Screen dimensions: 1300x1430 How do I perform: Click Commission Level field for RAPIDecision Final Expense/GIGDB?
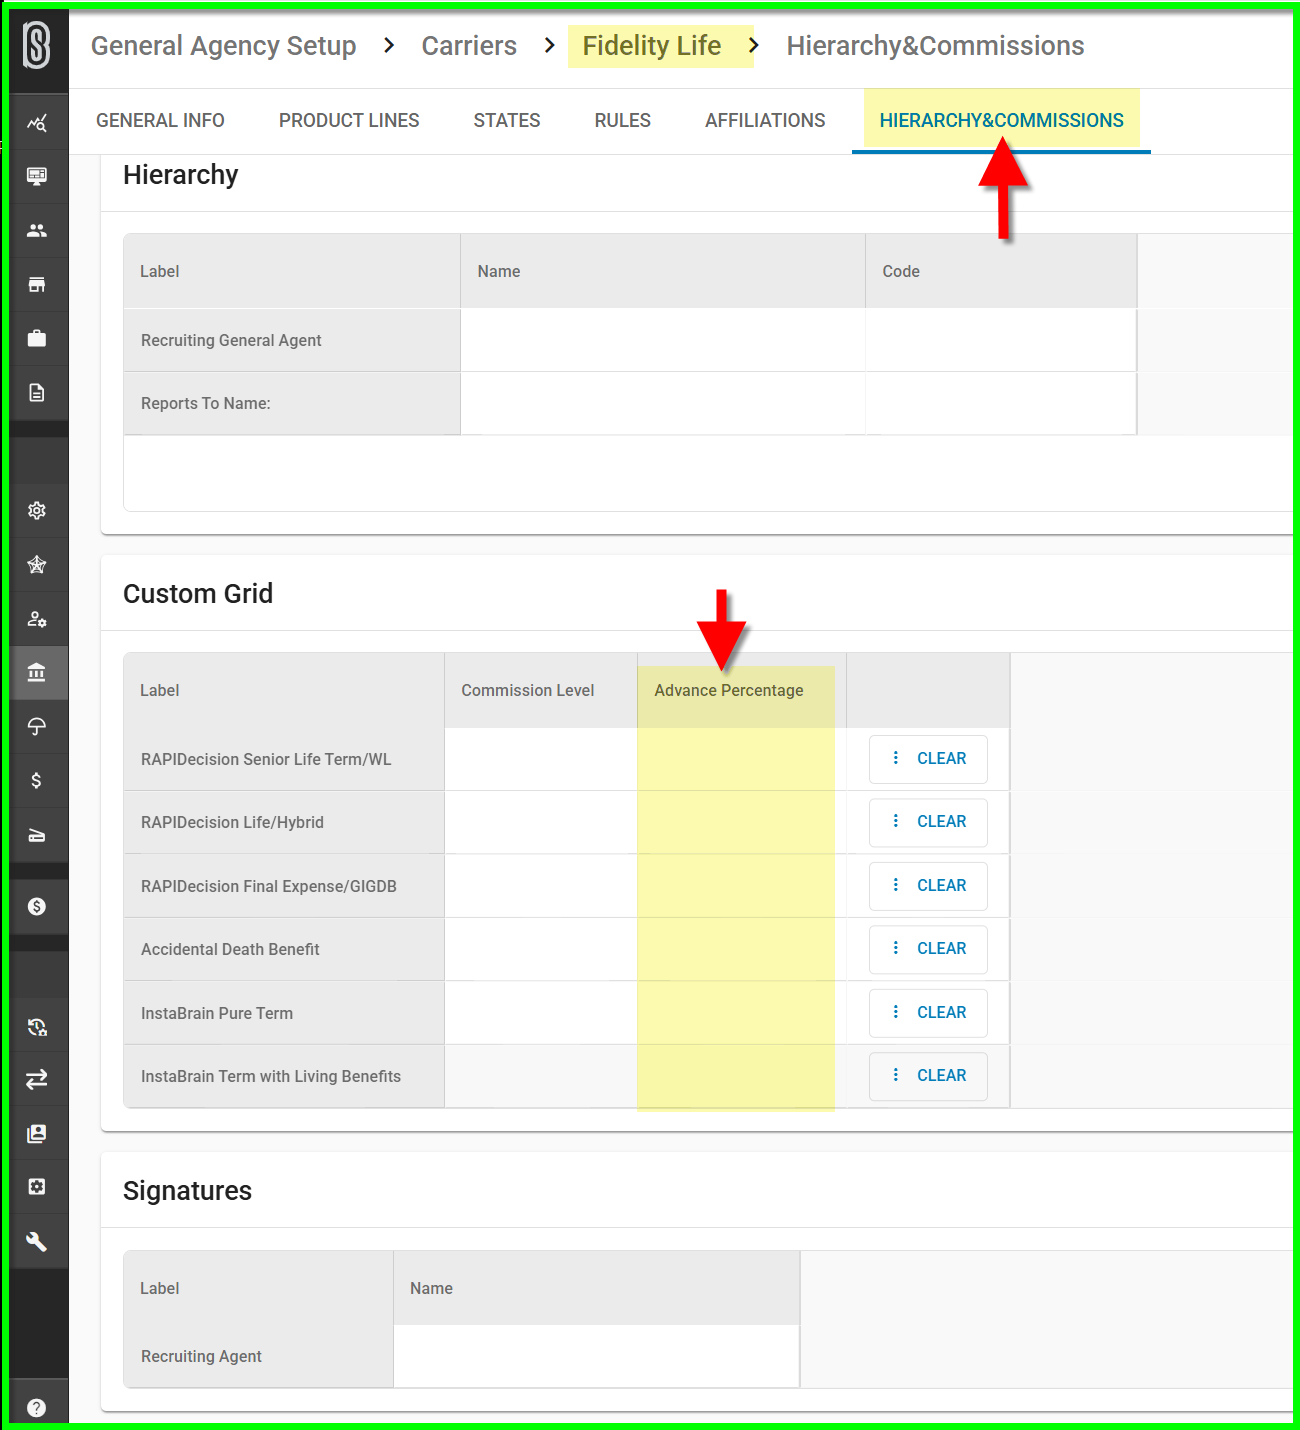point(540,886)
